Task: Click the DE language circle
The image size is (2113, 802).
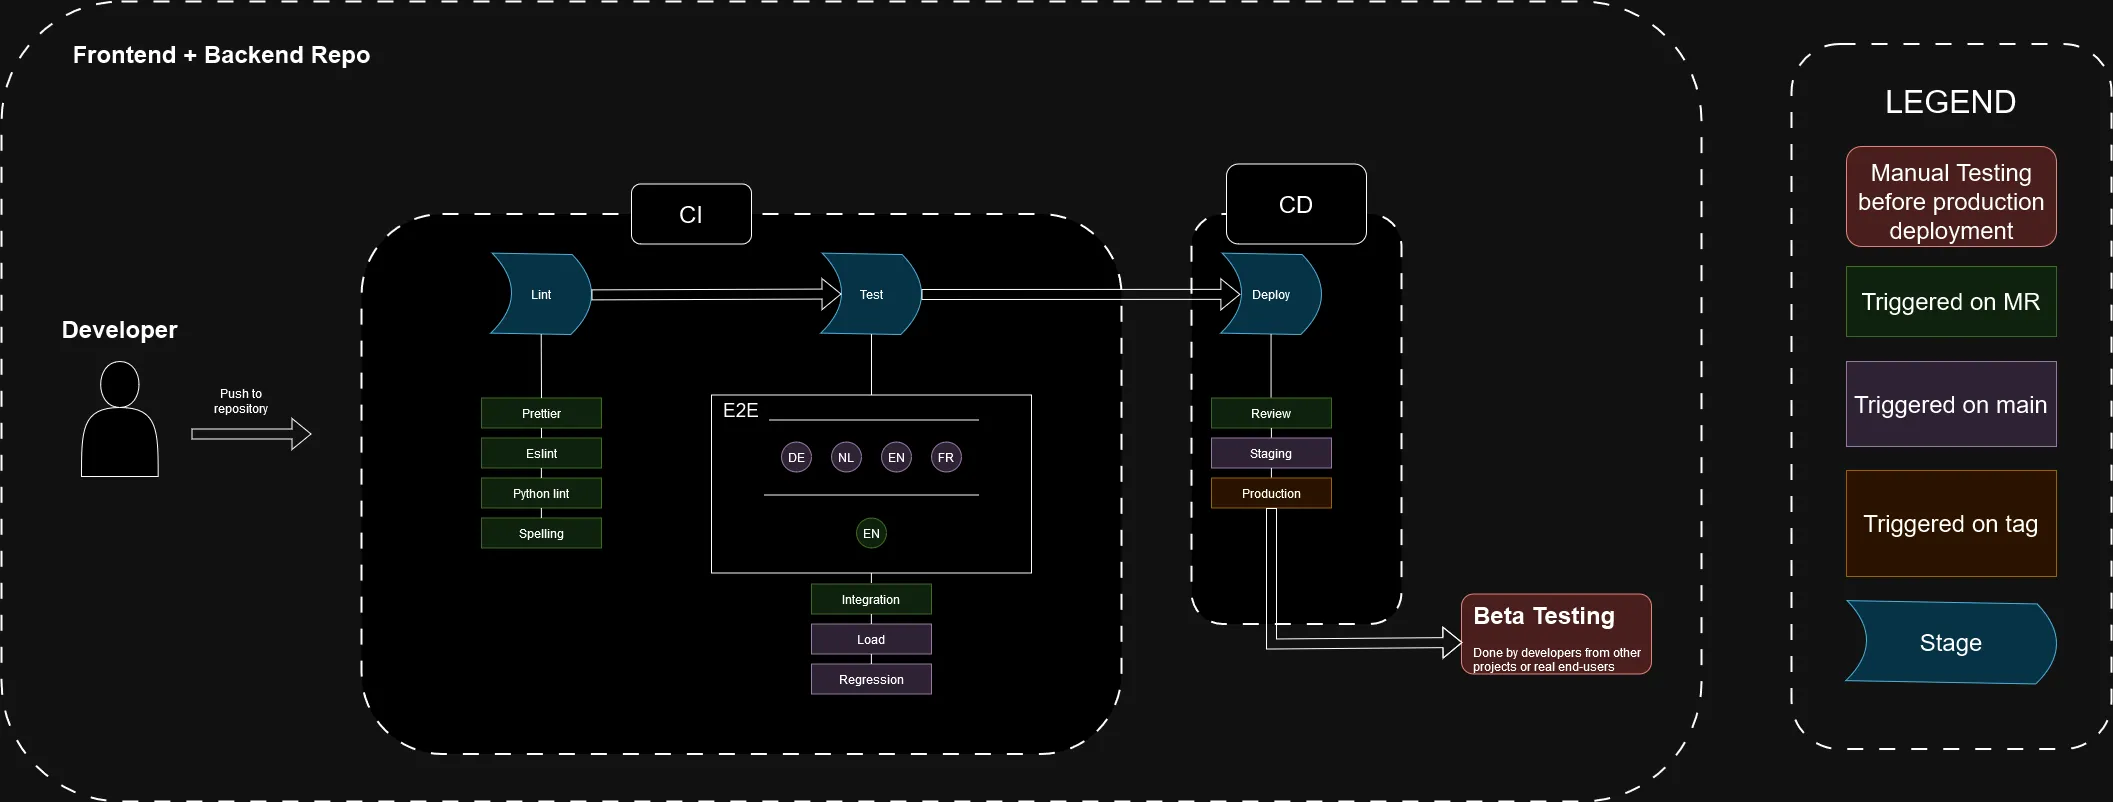Action: (x=796, y=458)
